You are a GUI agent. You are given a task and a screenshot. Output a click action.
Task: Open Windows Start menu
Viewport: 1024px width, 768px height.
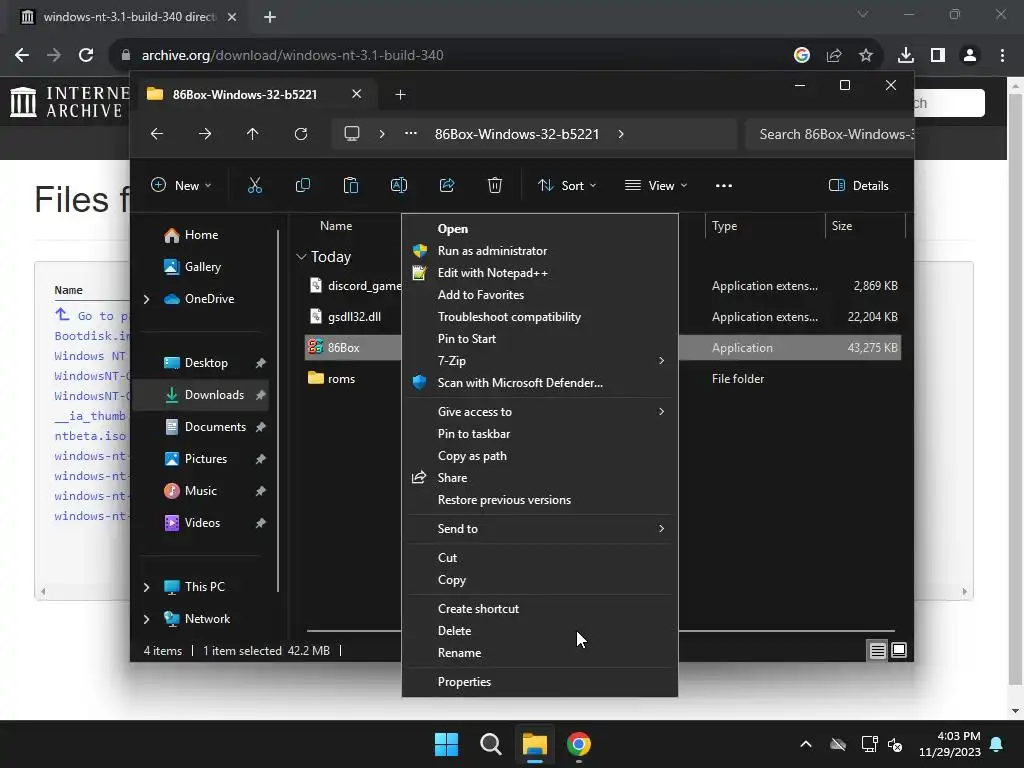[447, 744]
